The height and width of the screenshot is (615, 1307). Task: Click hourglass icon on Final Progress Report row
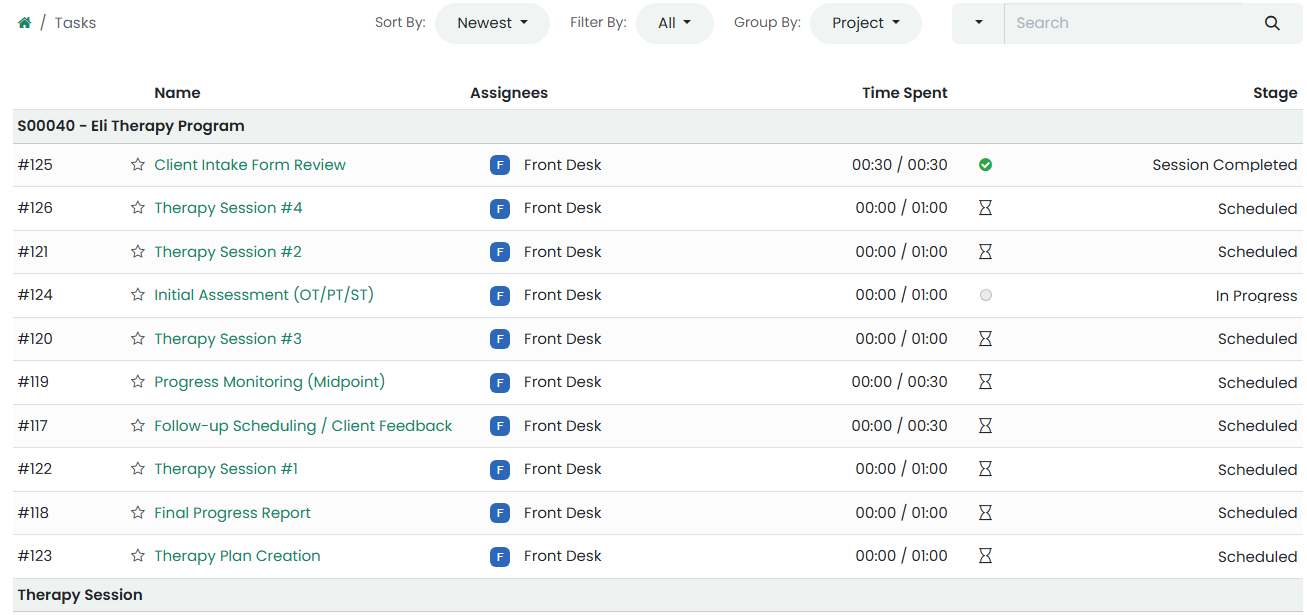pos(985,513)
